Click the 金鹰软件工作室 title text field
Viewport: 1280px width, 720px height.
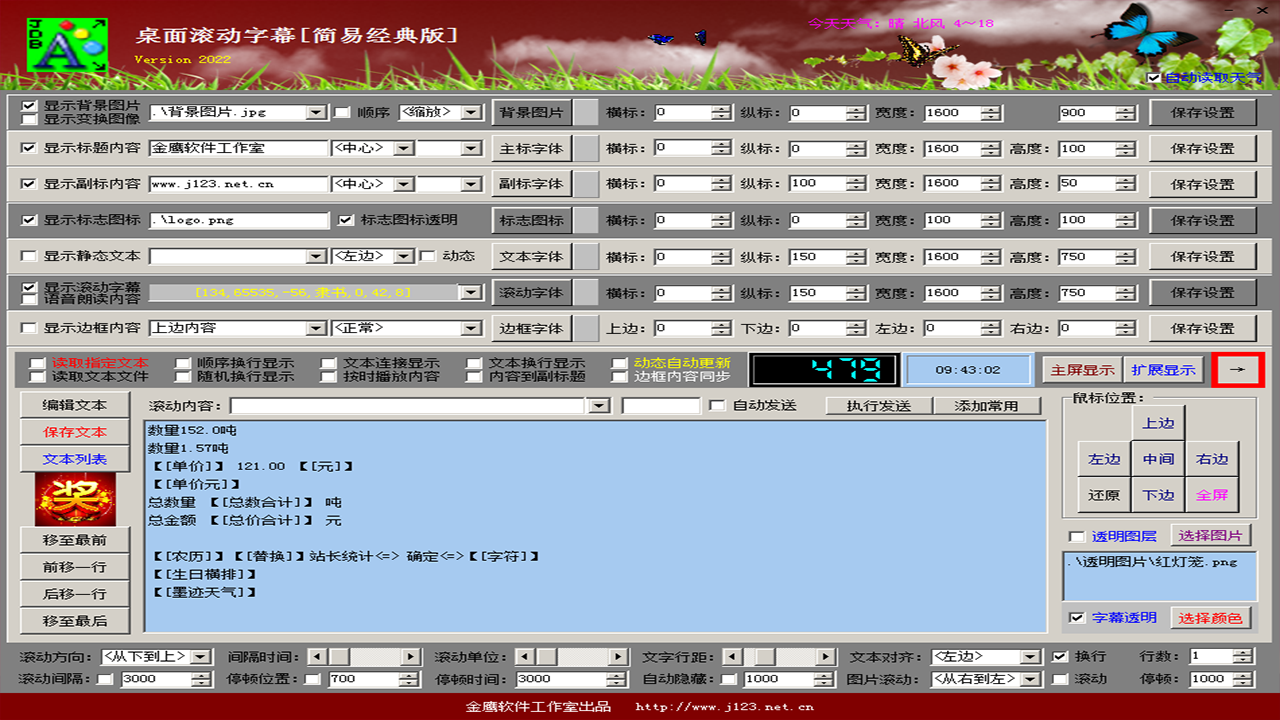pyautogui.click(x=238, y=148)
